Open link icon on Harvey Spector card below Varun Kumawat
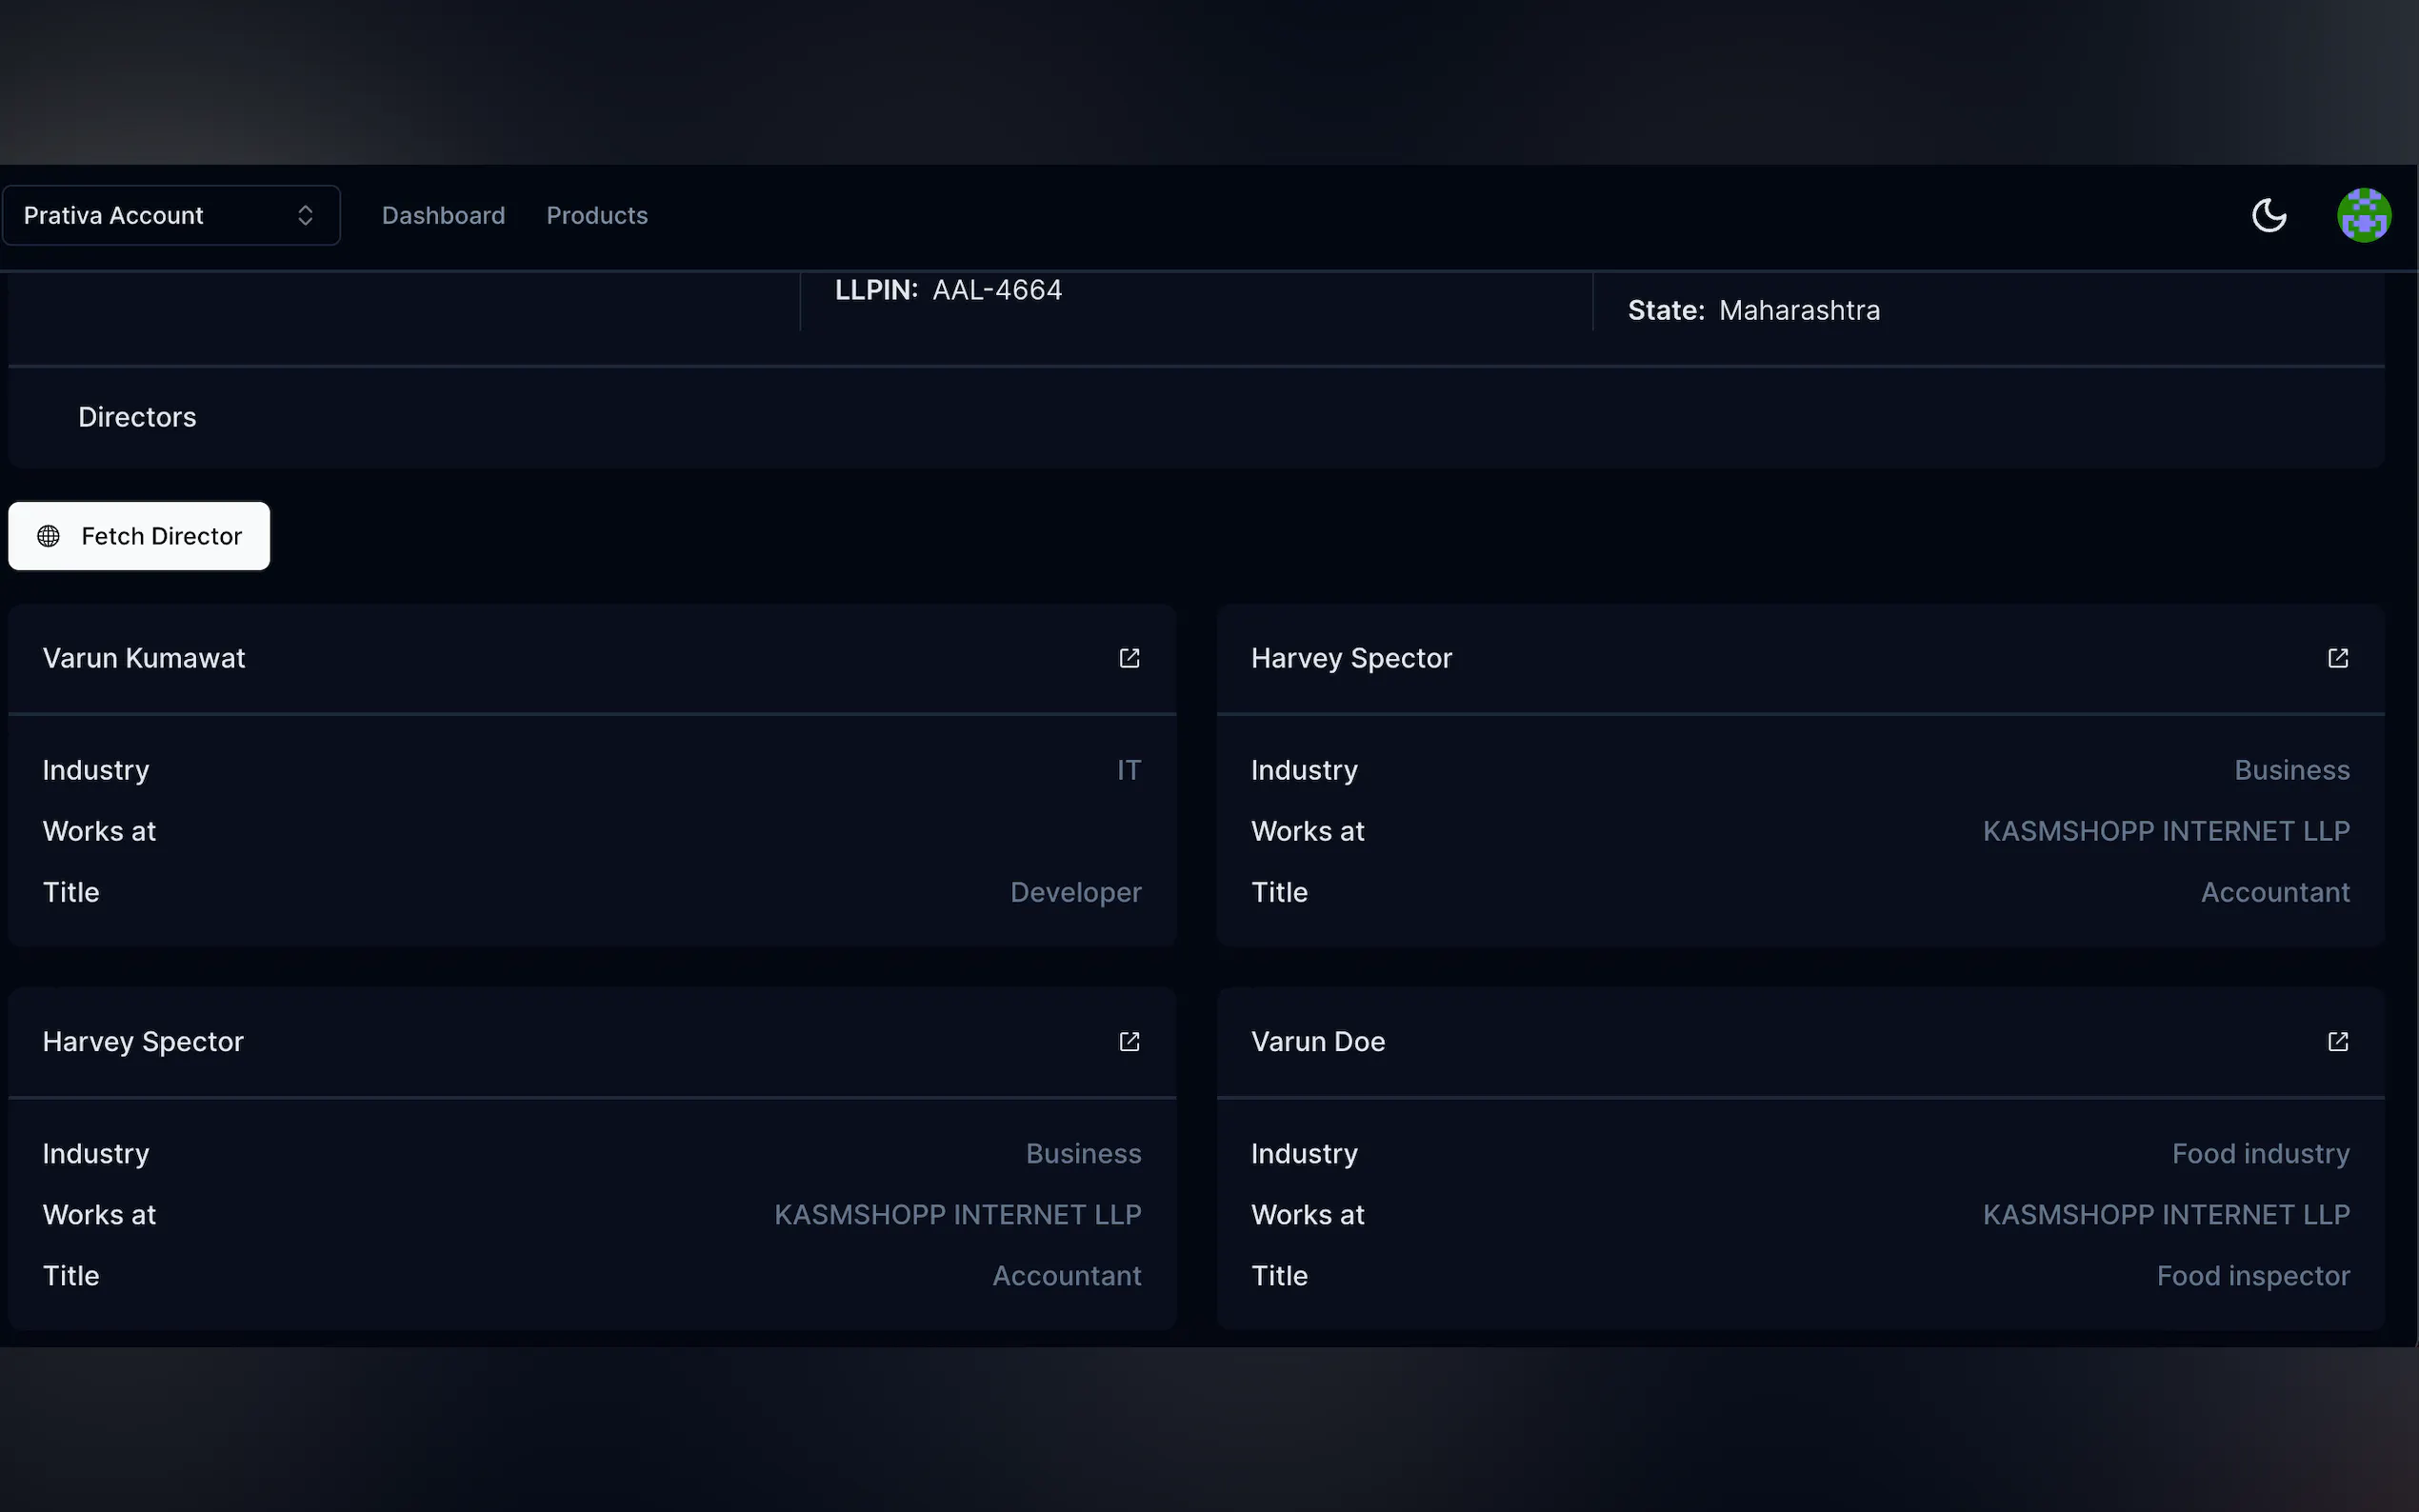This screenshot has height=1512, width=2419. pos(1129,1042)
